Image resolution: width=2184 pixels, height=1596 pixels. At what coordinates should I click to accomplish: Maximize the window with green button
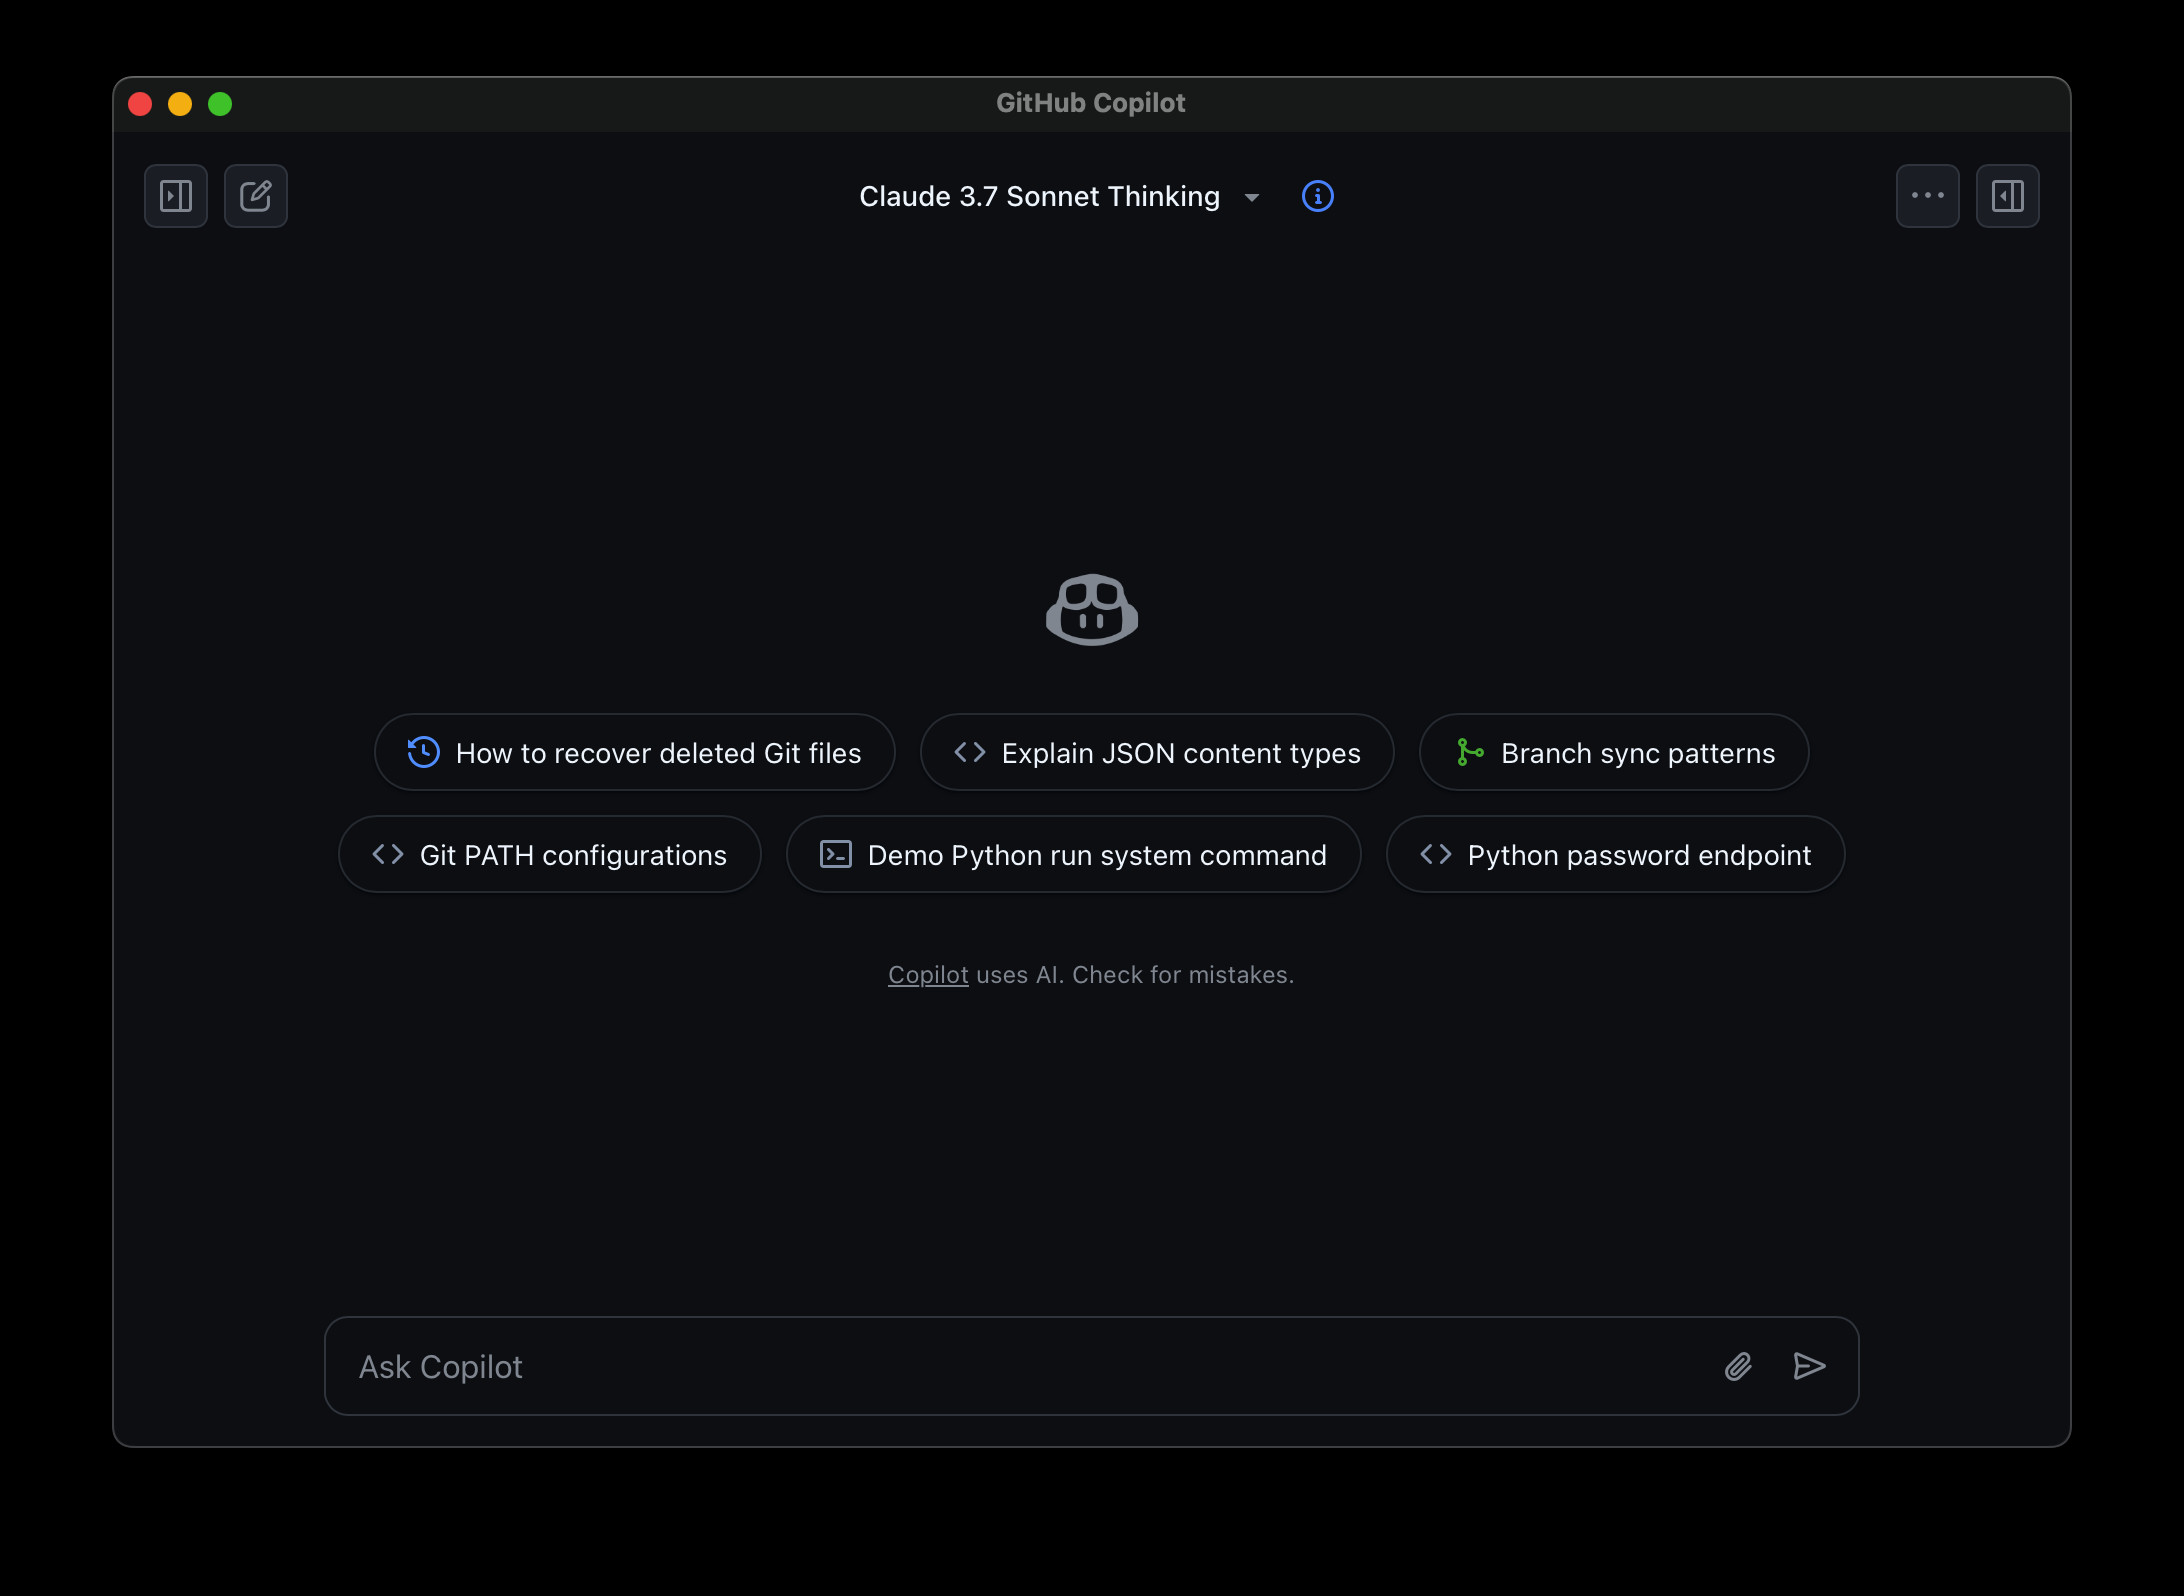pos(220,104)
